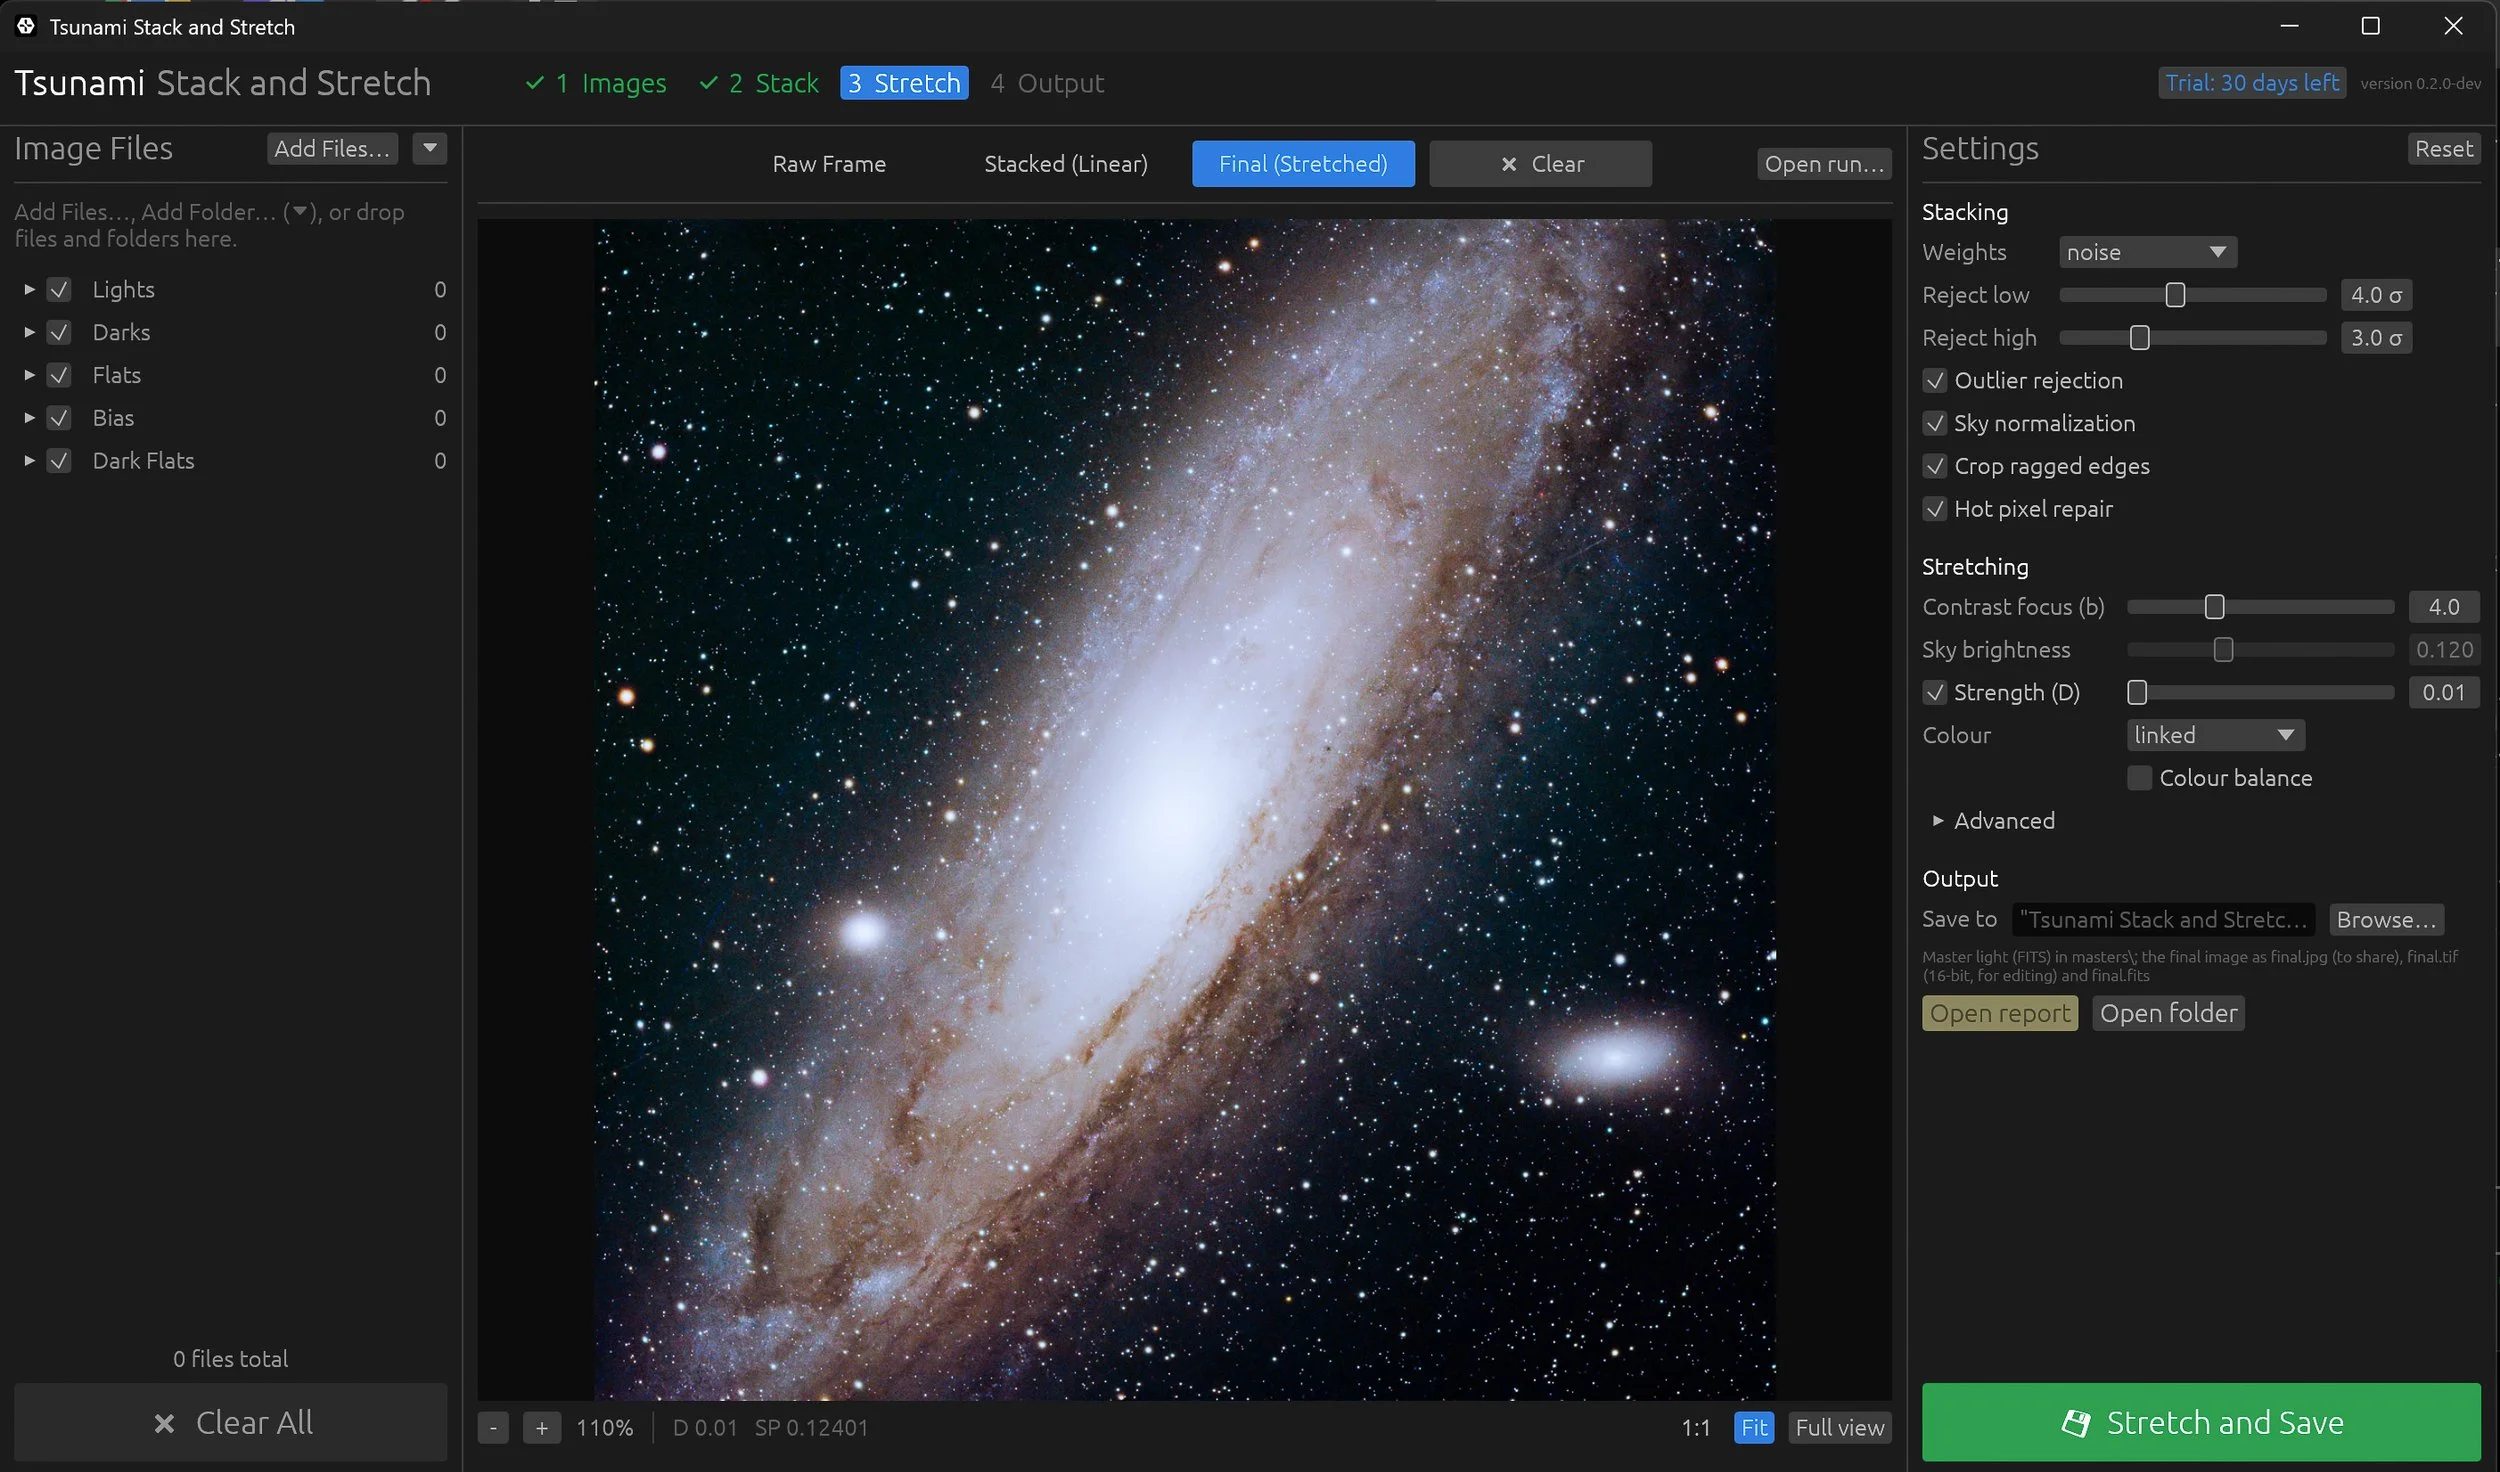
Task: Expand the Darks file group
Action: pyautogui.click(x=30, y=332)
